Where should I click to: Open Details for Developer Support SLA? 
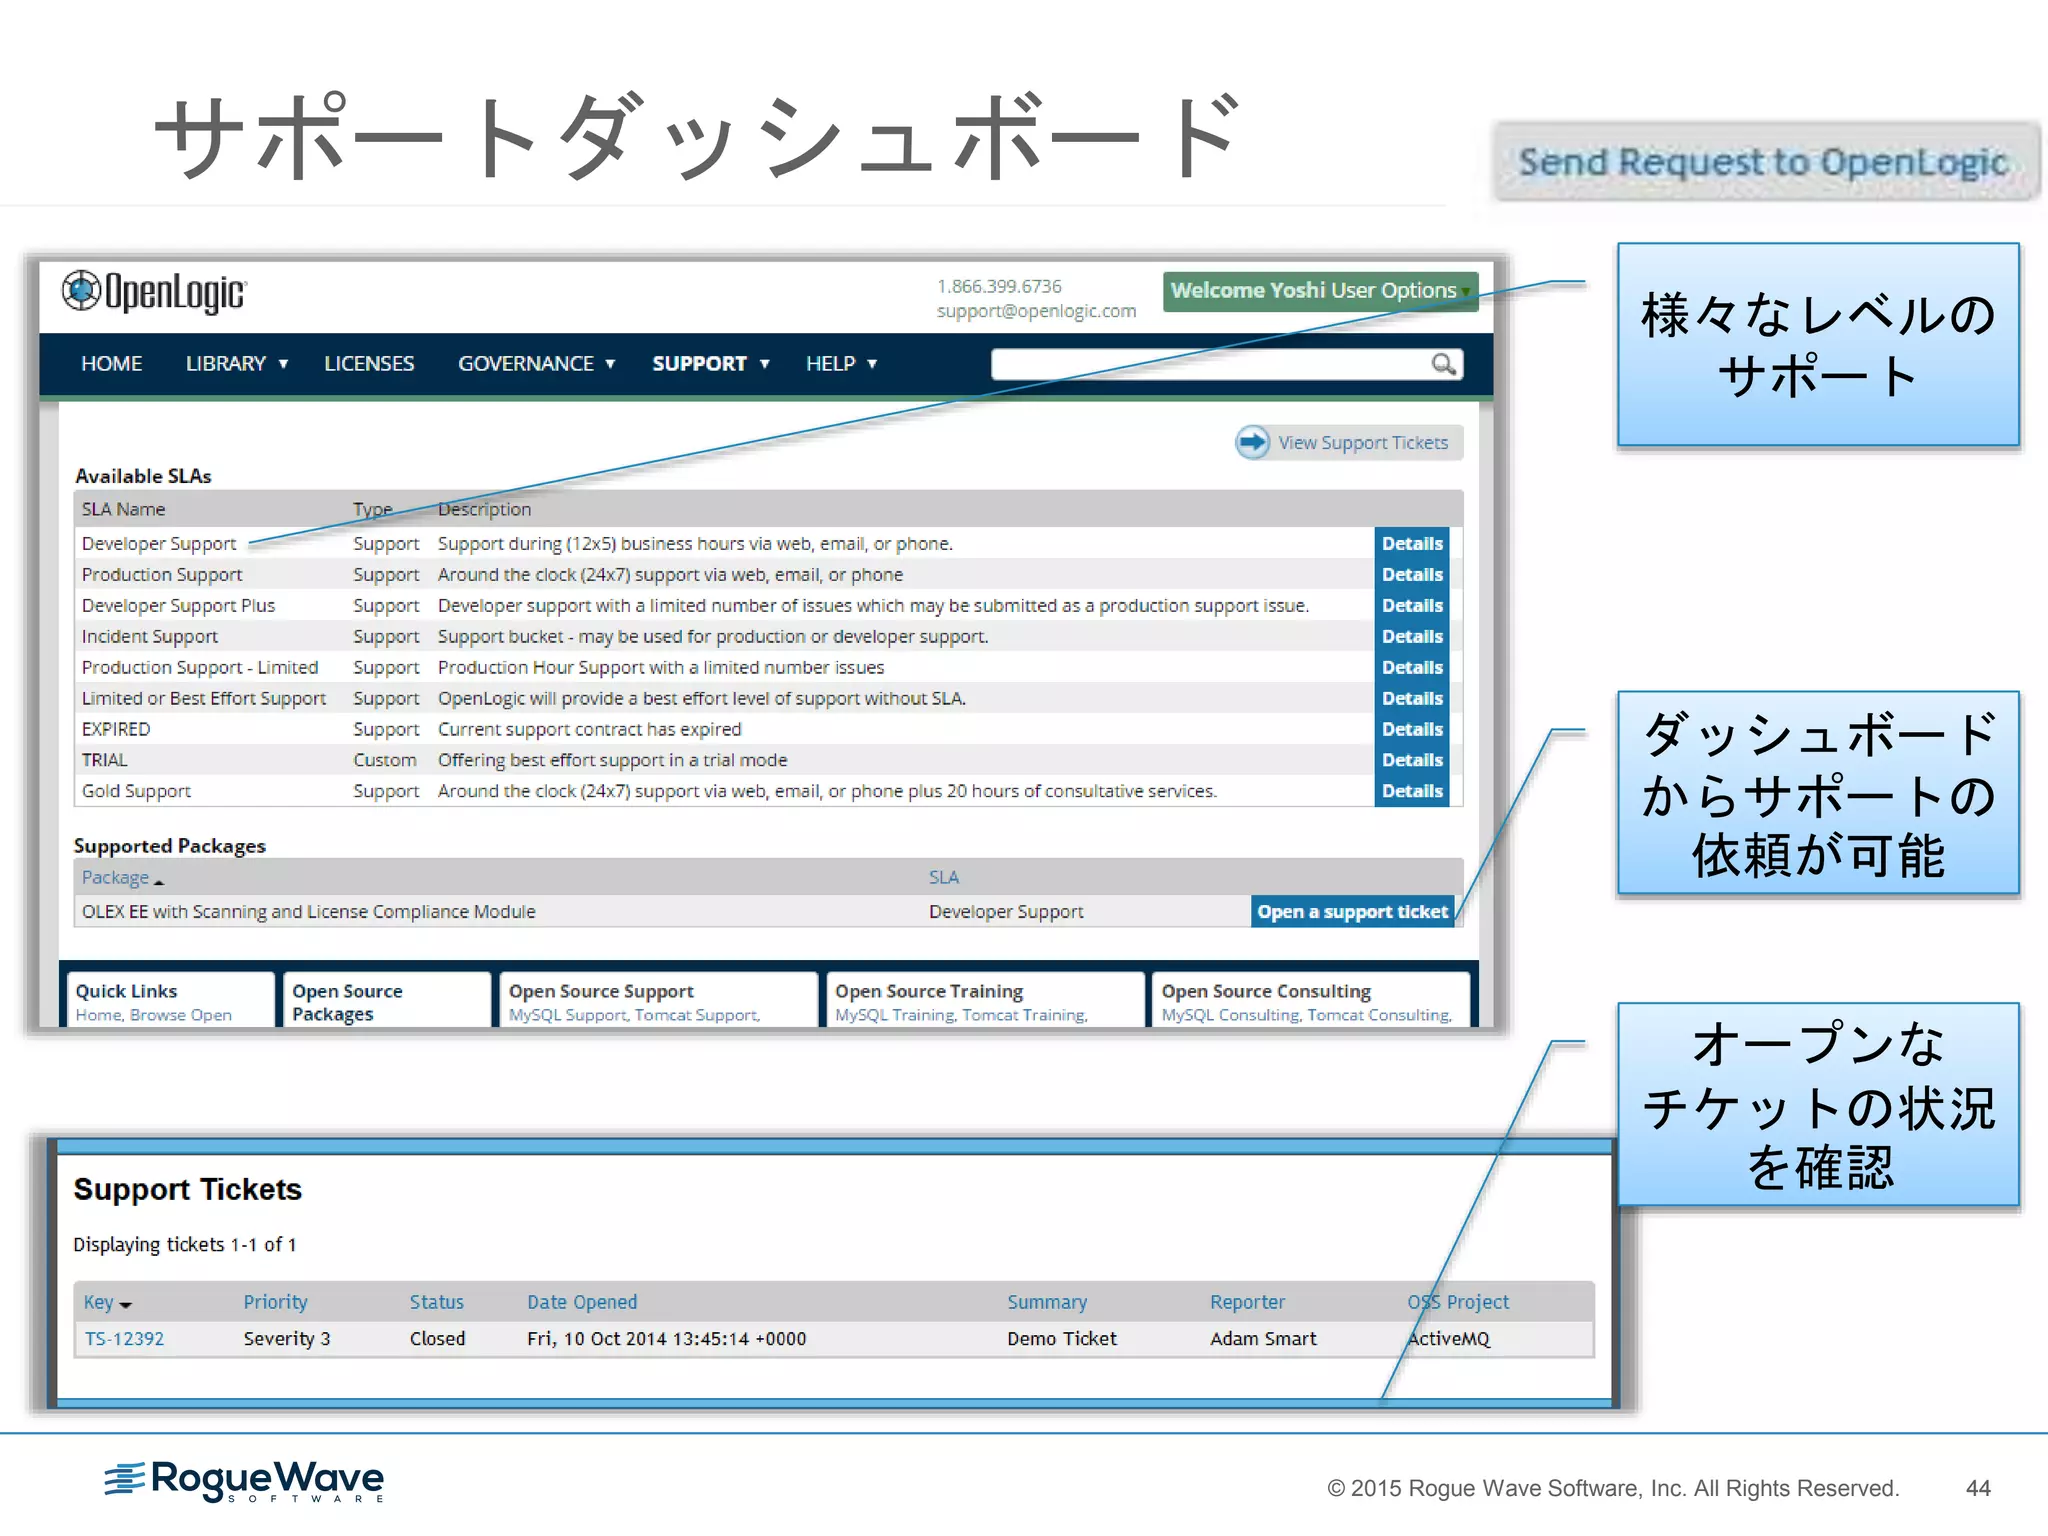click(x=1412, y=544)
